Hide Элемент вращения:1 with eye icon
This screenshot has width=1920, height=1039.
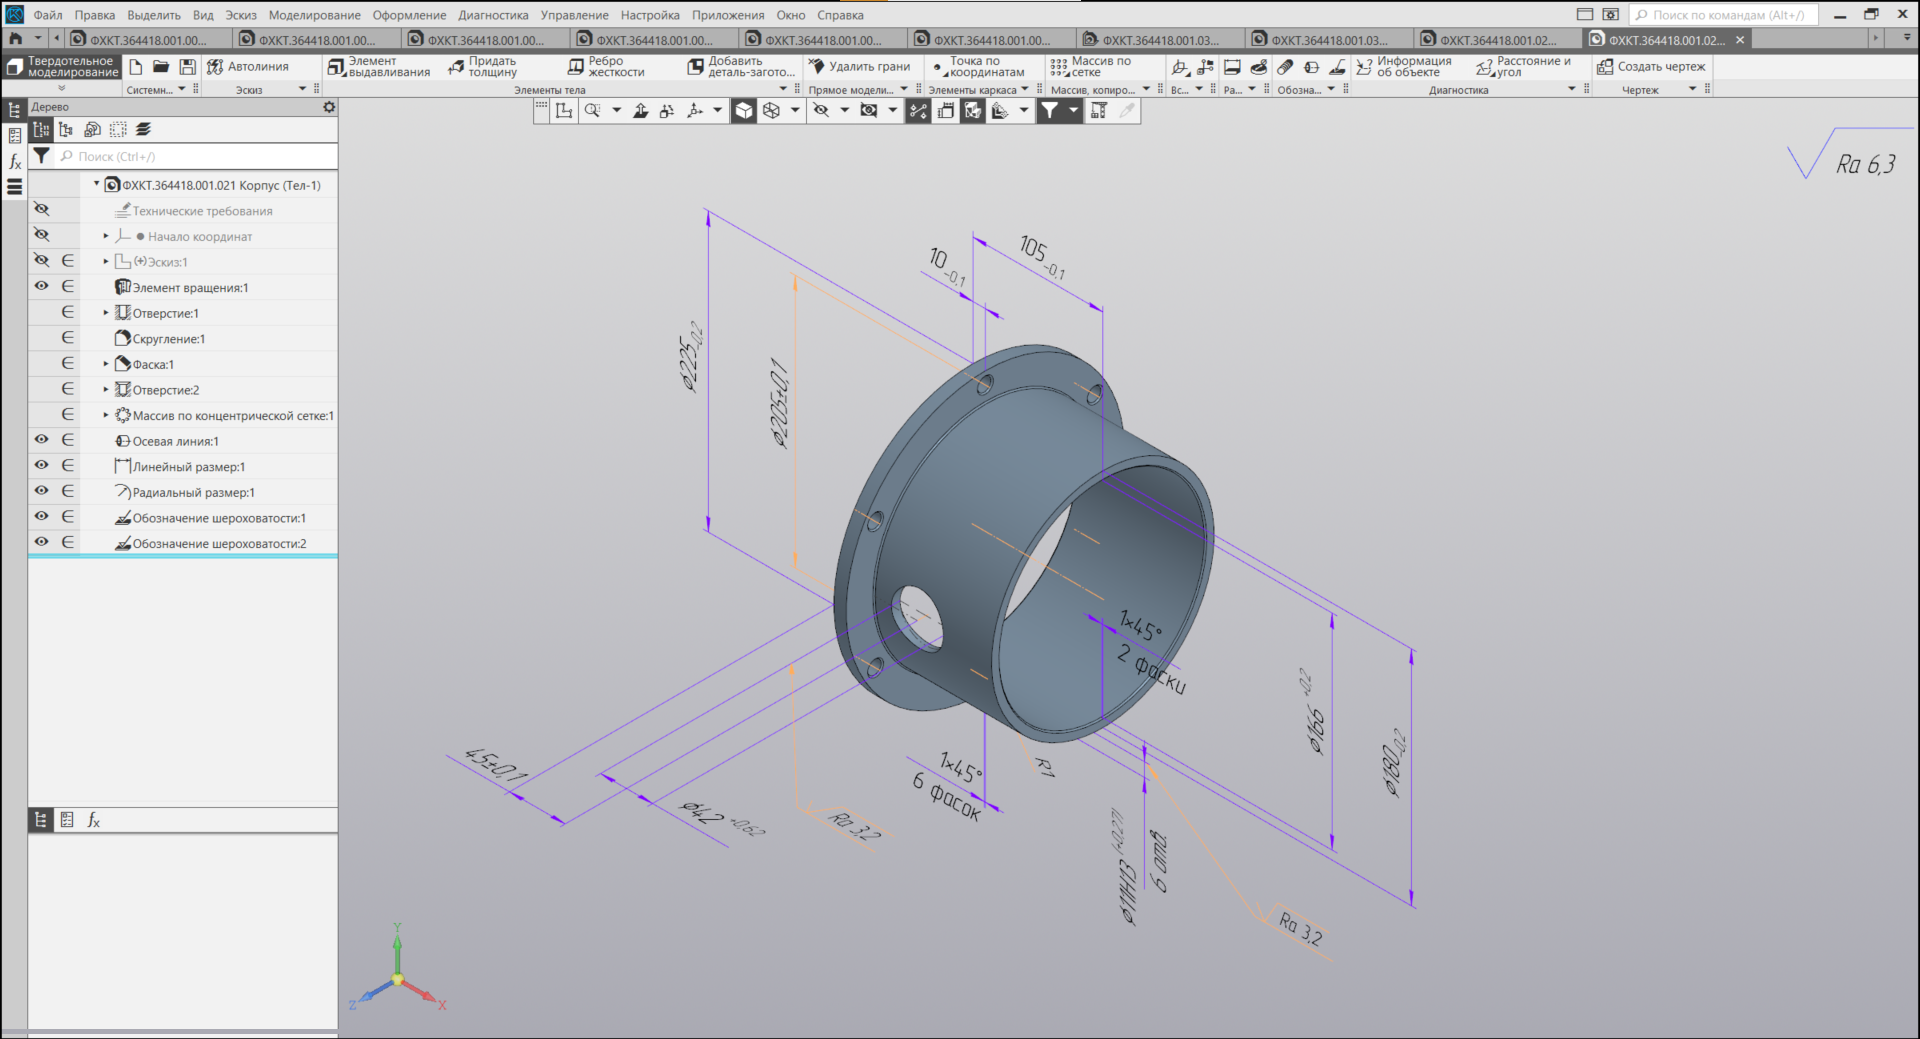(x=41, y=287)
